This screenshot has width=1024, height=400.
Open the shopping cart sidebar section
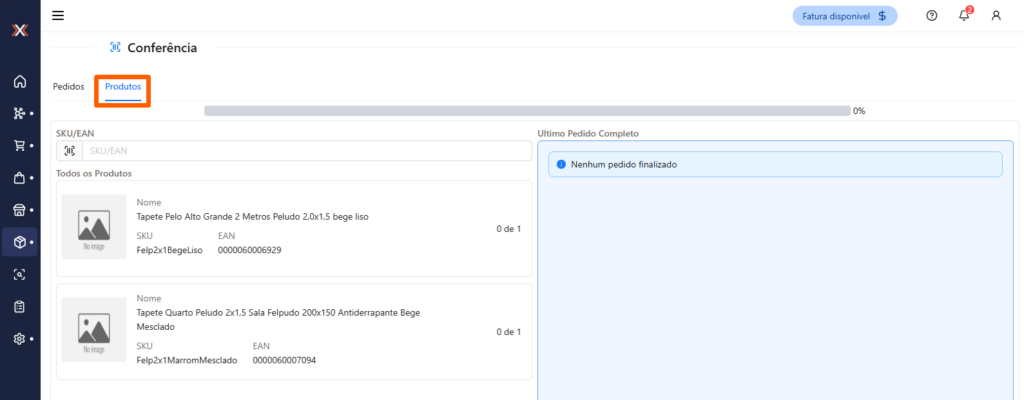click(19, 145)
